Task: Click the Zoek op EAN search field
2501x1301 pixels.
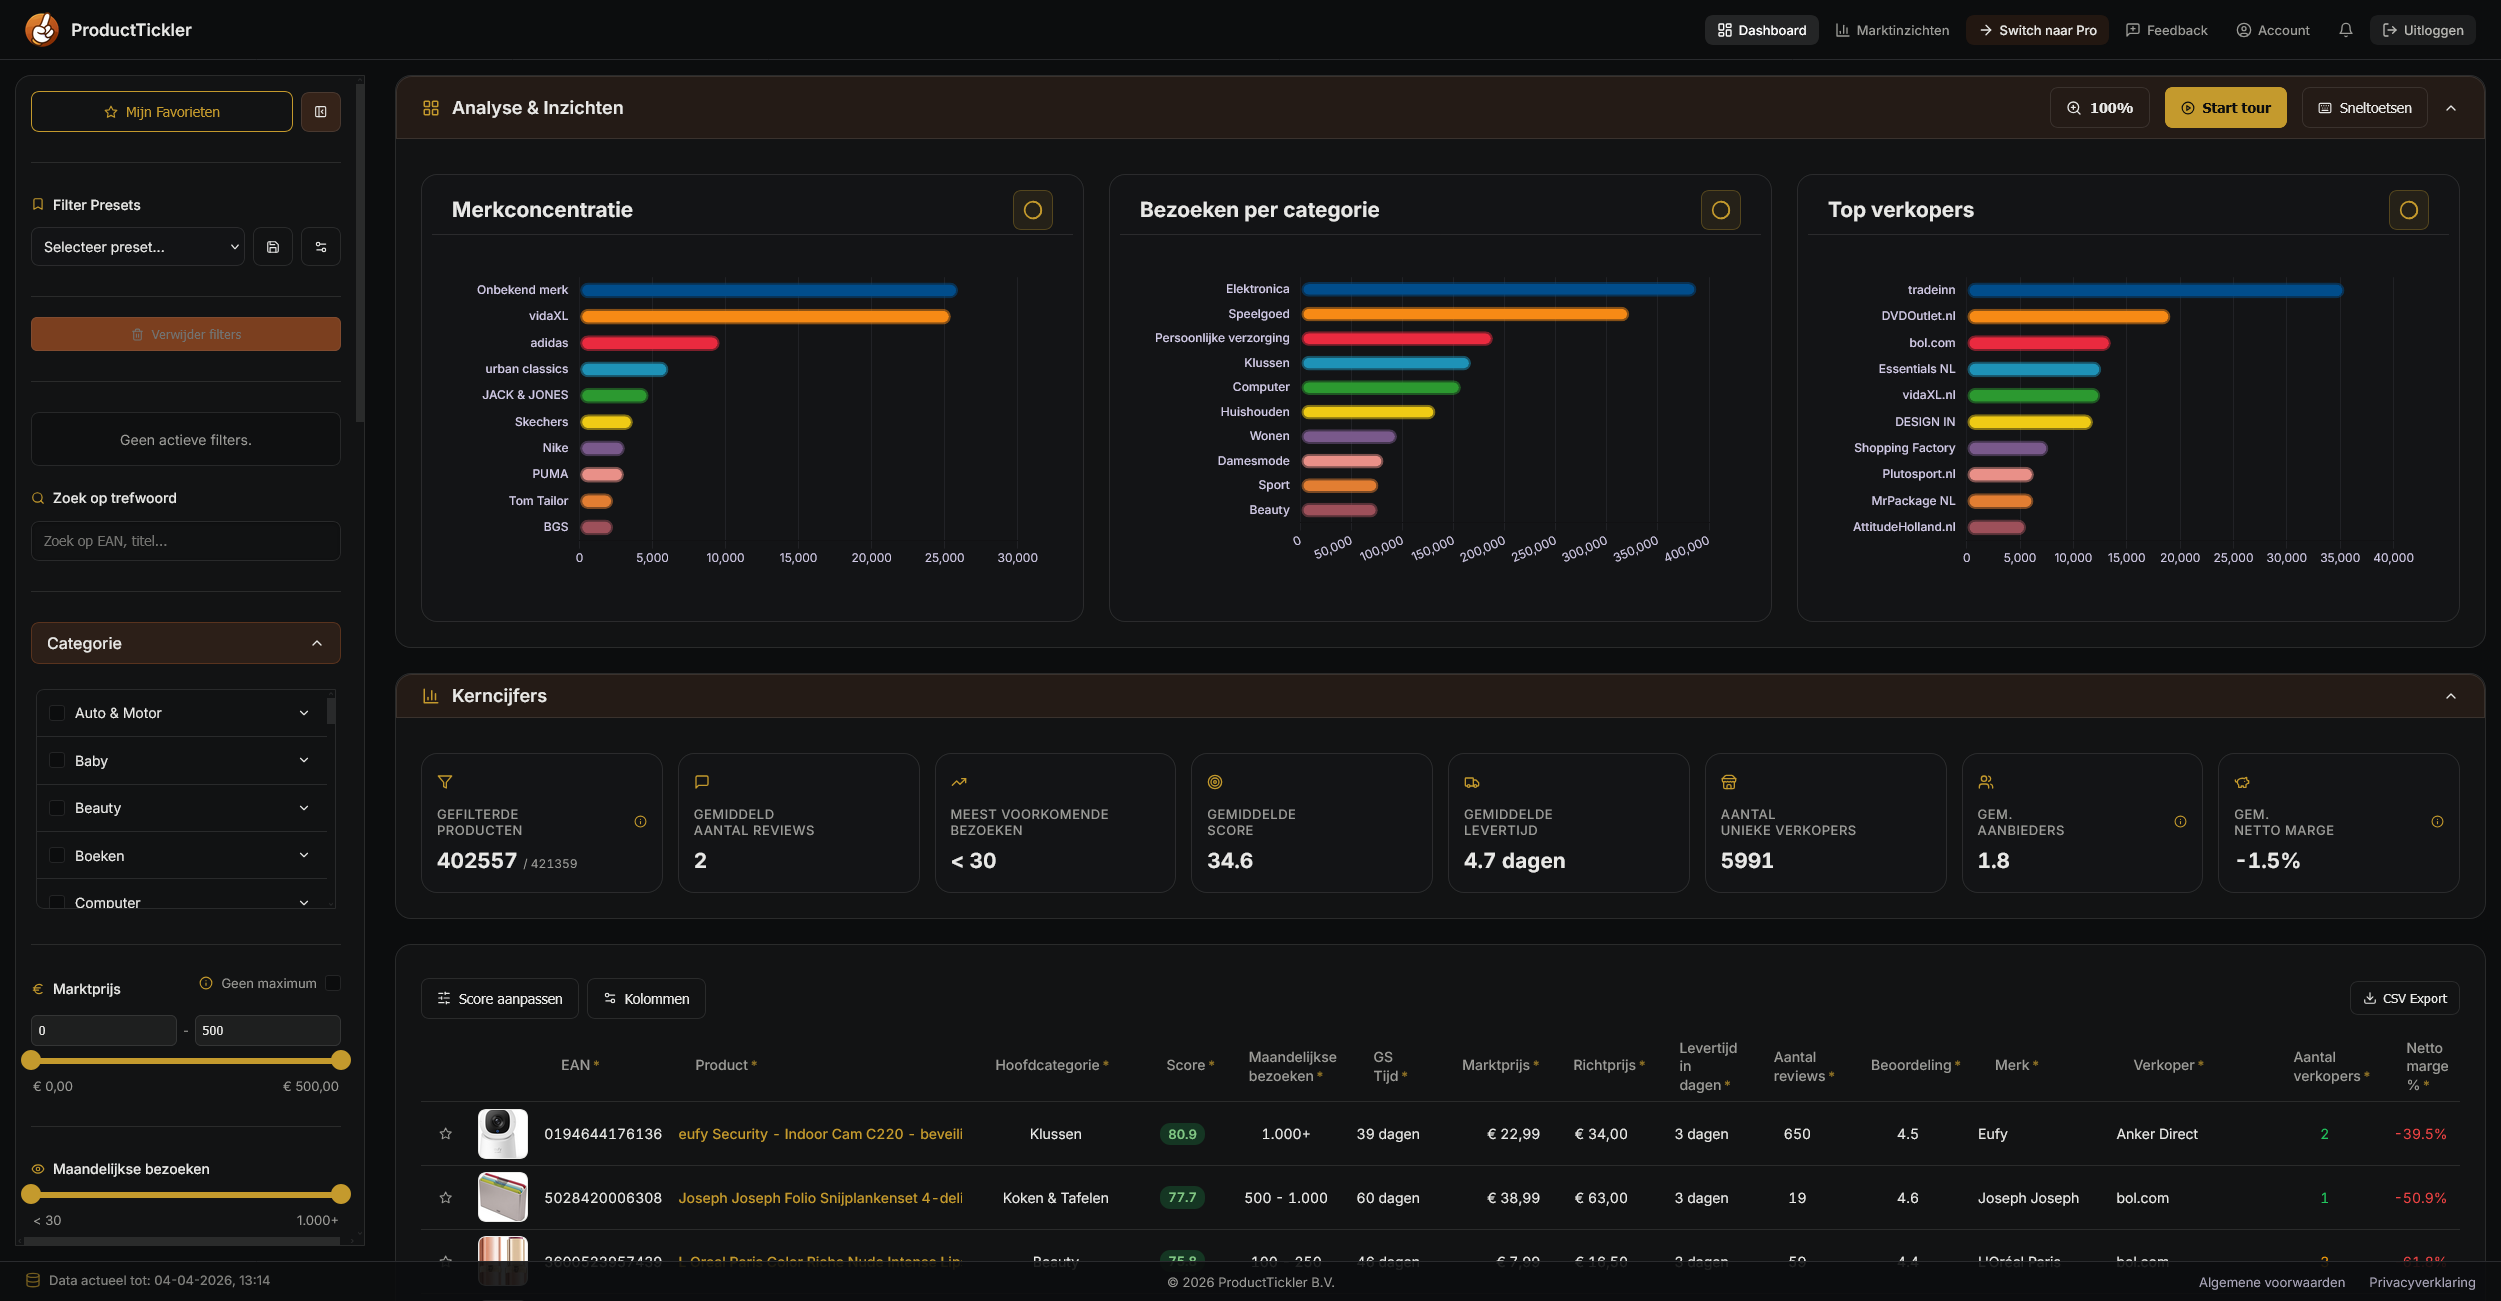Action: [186, 541]
